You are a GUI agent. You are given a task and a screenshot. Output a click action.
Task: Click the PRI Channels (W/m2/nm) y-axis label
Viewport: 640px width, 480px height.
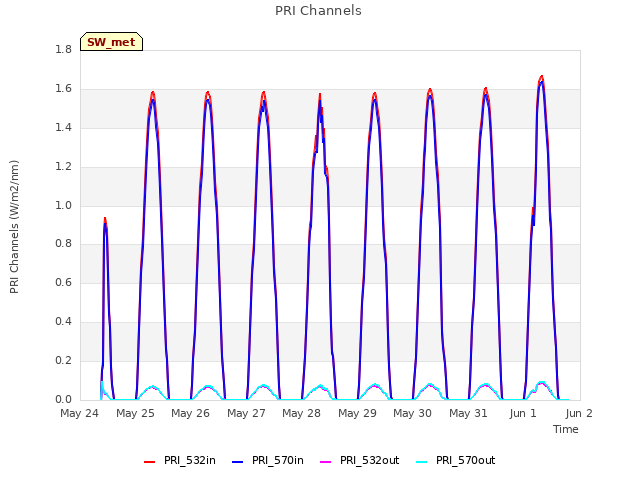pos(14,227)
